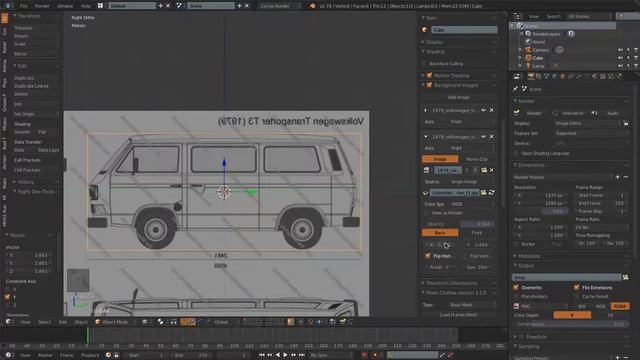The height and width of the screenshot is (360, 640).
Task: Click the viewport shading mode icon
Action: click(x=145, y=322)
